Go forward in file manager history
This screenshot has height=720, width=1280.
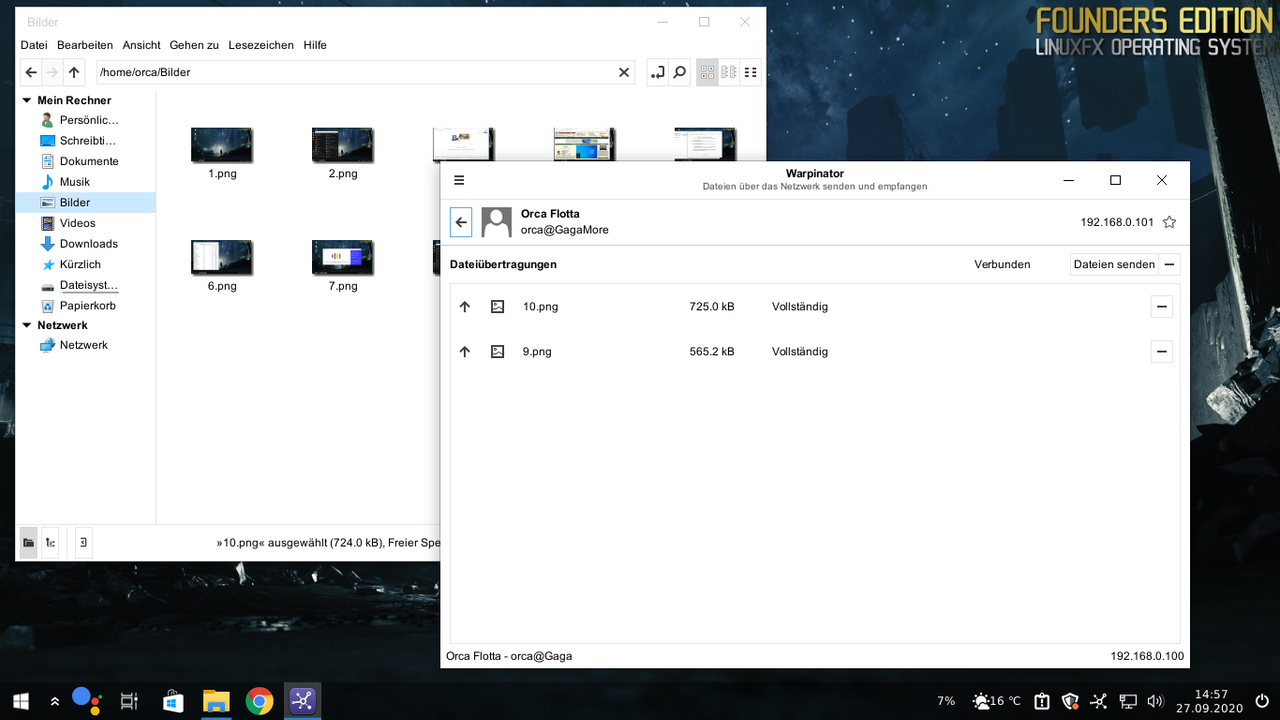[53, 72]
